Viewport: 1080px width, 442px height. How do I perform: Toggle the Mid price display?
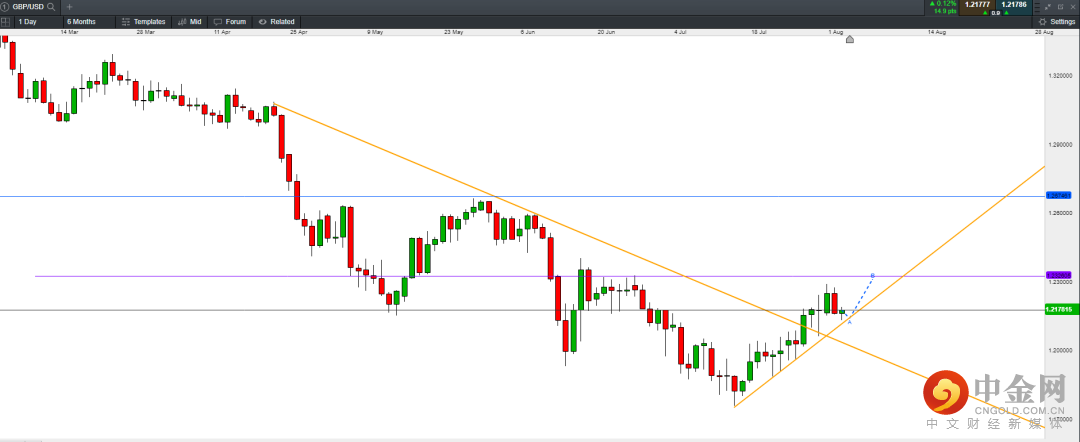[x=189, y=21]
